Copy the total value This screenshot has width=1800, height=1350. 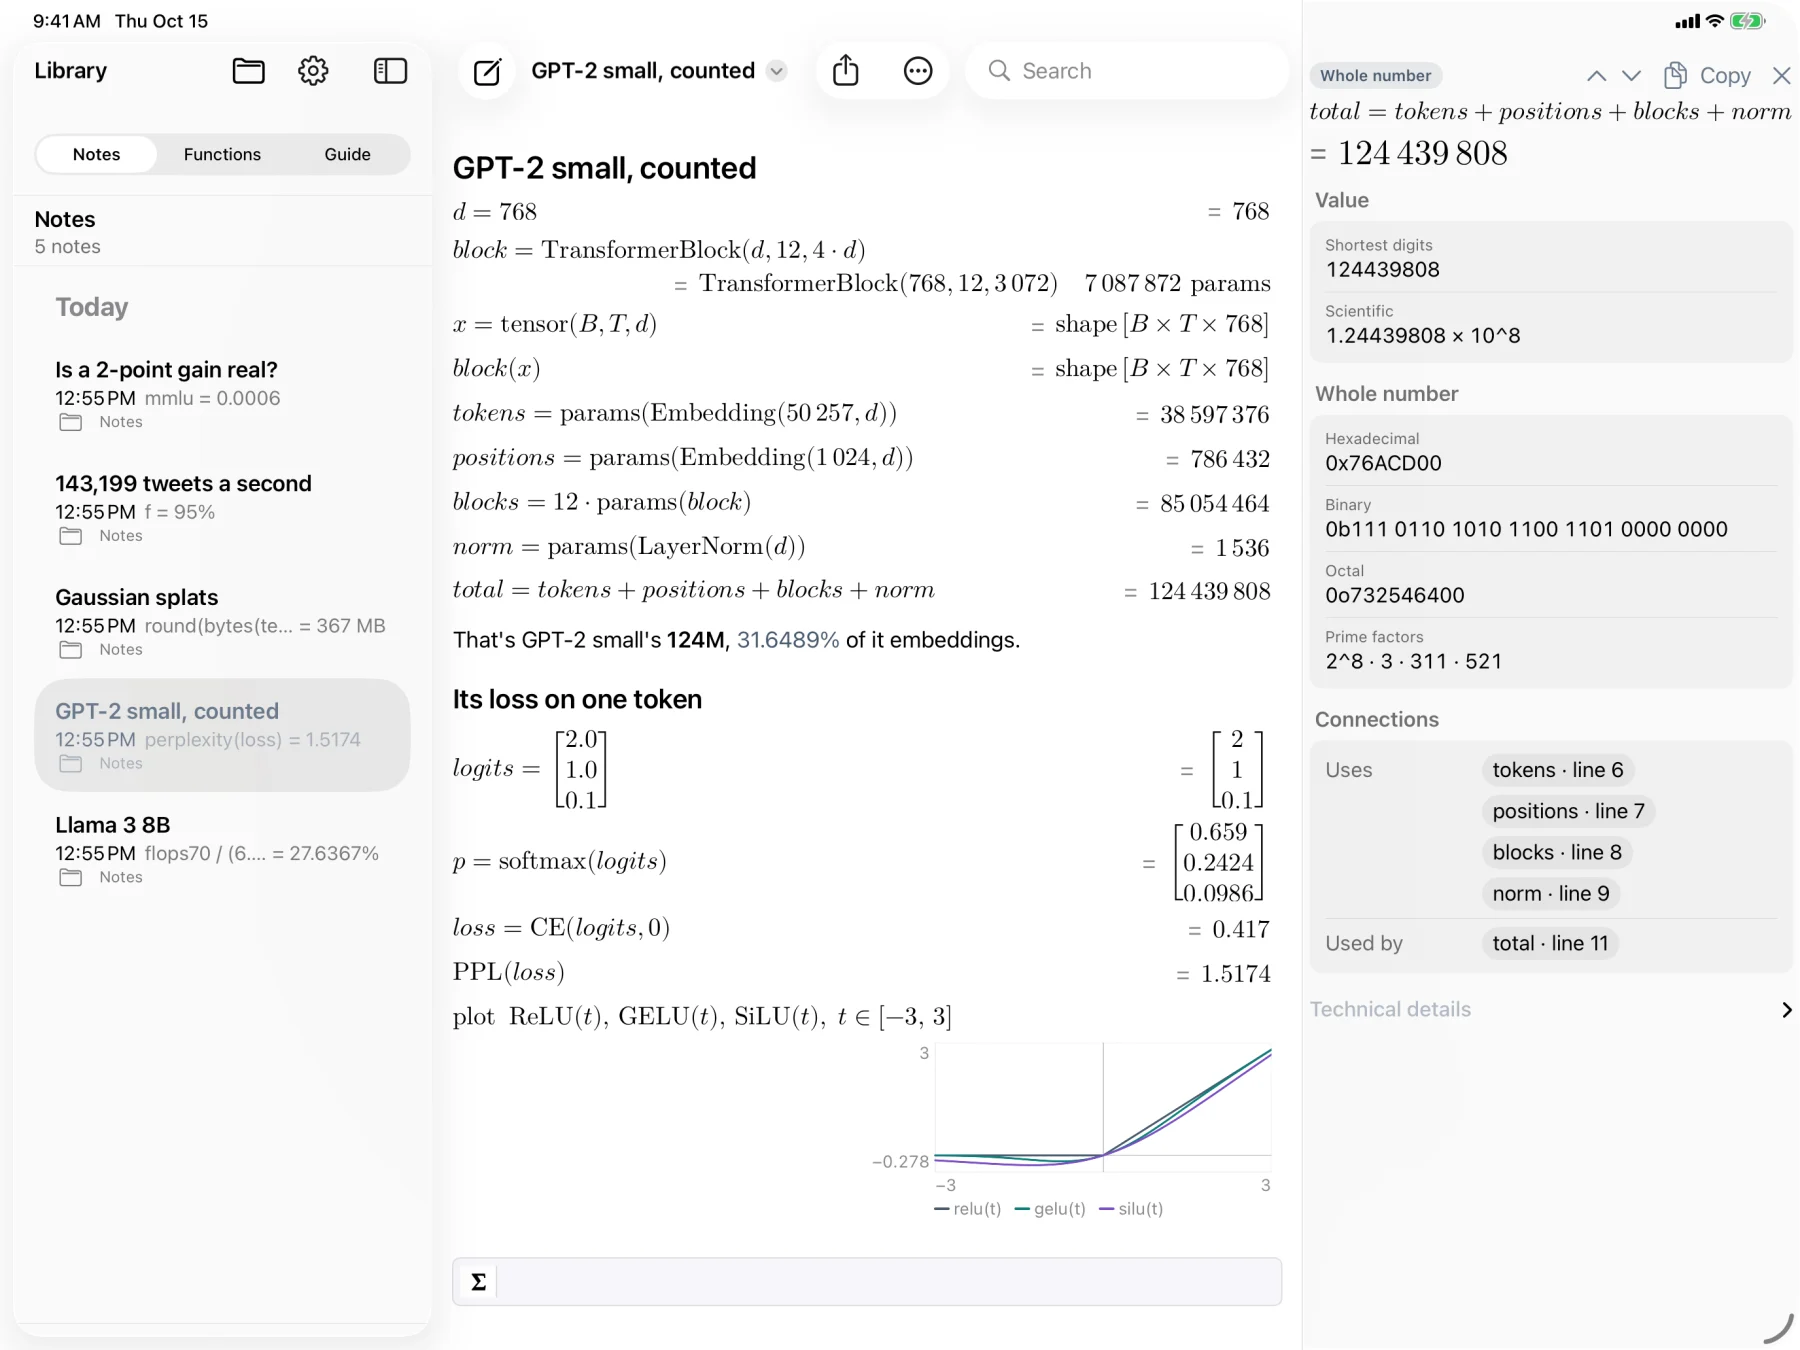[x=1707, y=76]
